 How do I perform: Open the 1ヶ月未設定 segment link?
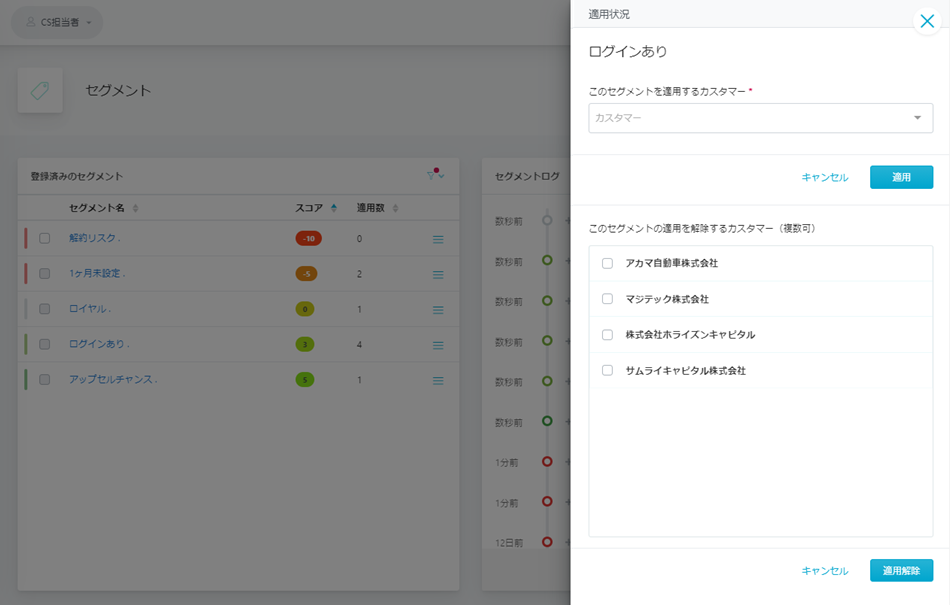tap(95, 273)
